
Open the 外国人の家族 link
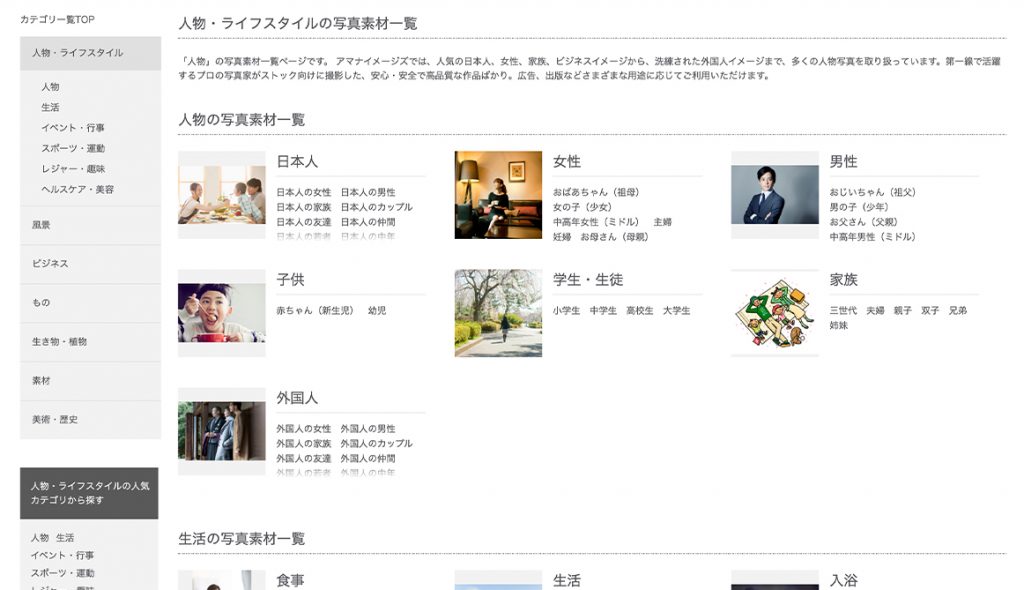pyautogui.click(x=304, y=444)
